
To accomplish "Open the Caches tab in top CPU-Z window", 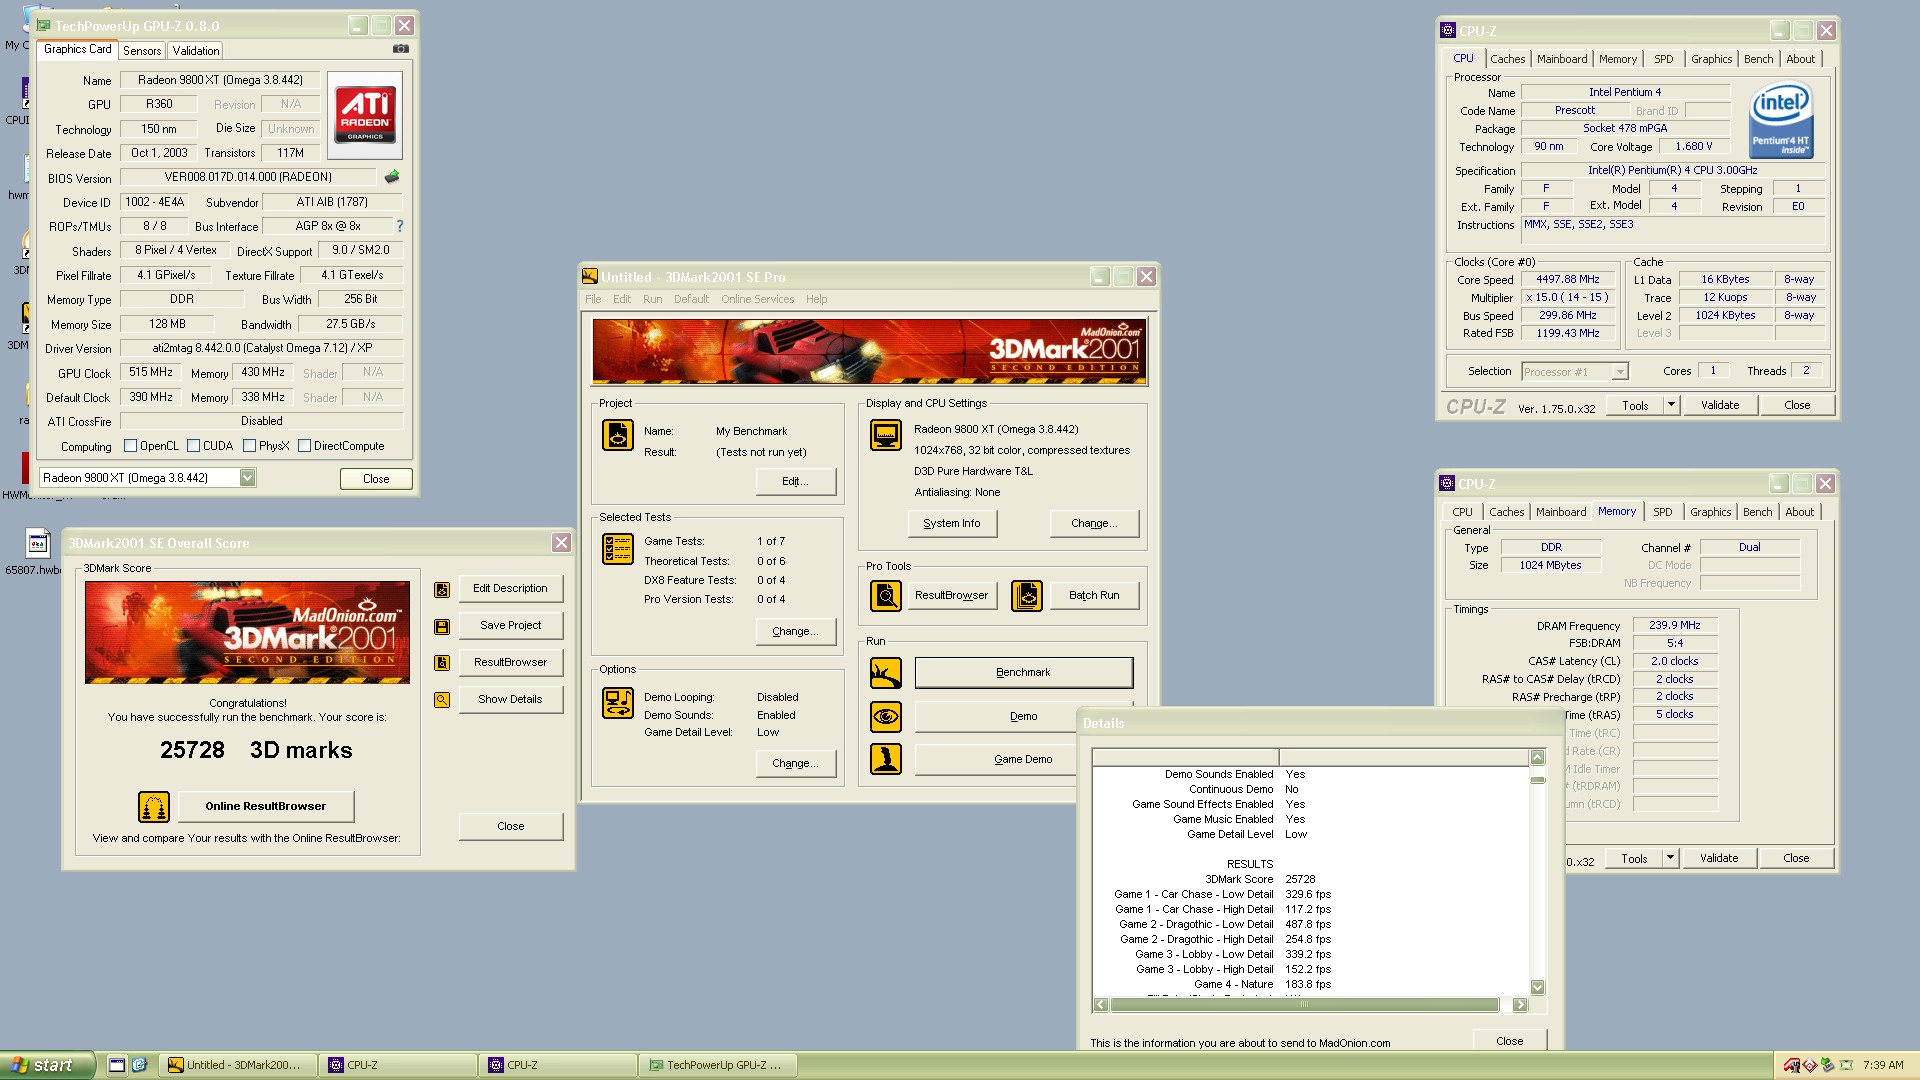I will tap(1507, 59).
